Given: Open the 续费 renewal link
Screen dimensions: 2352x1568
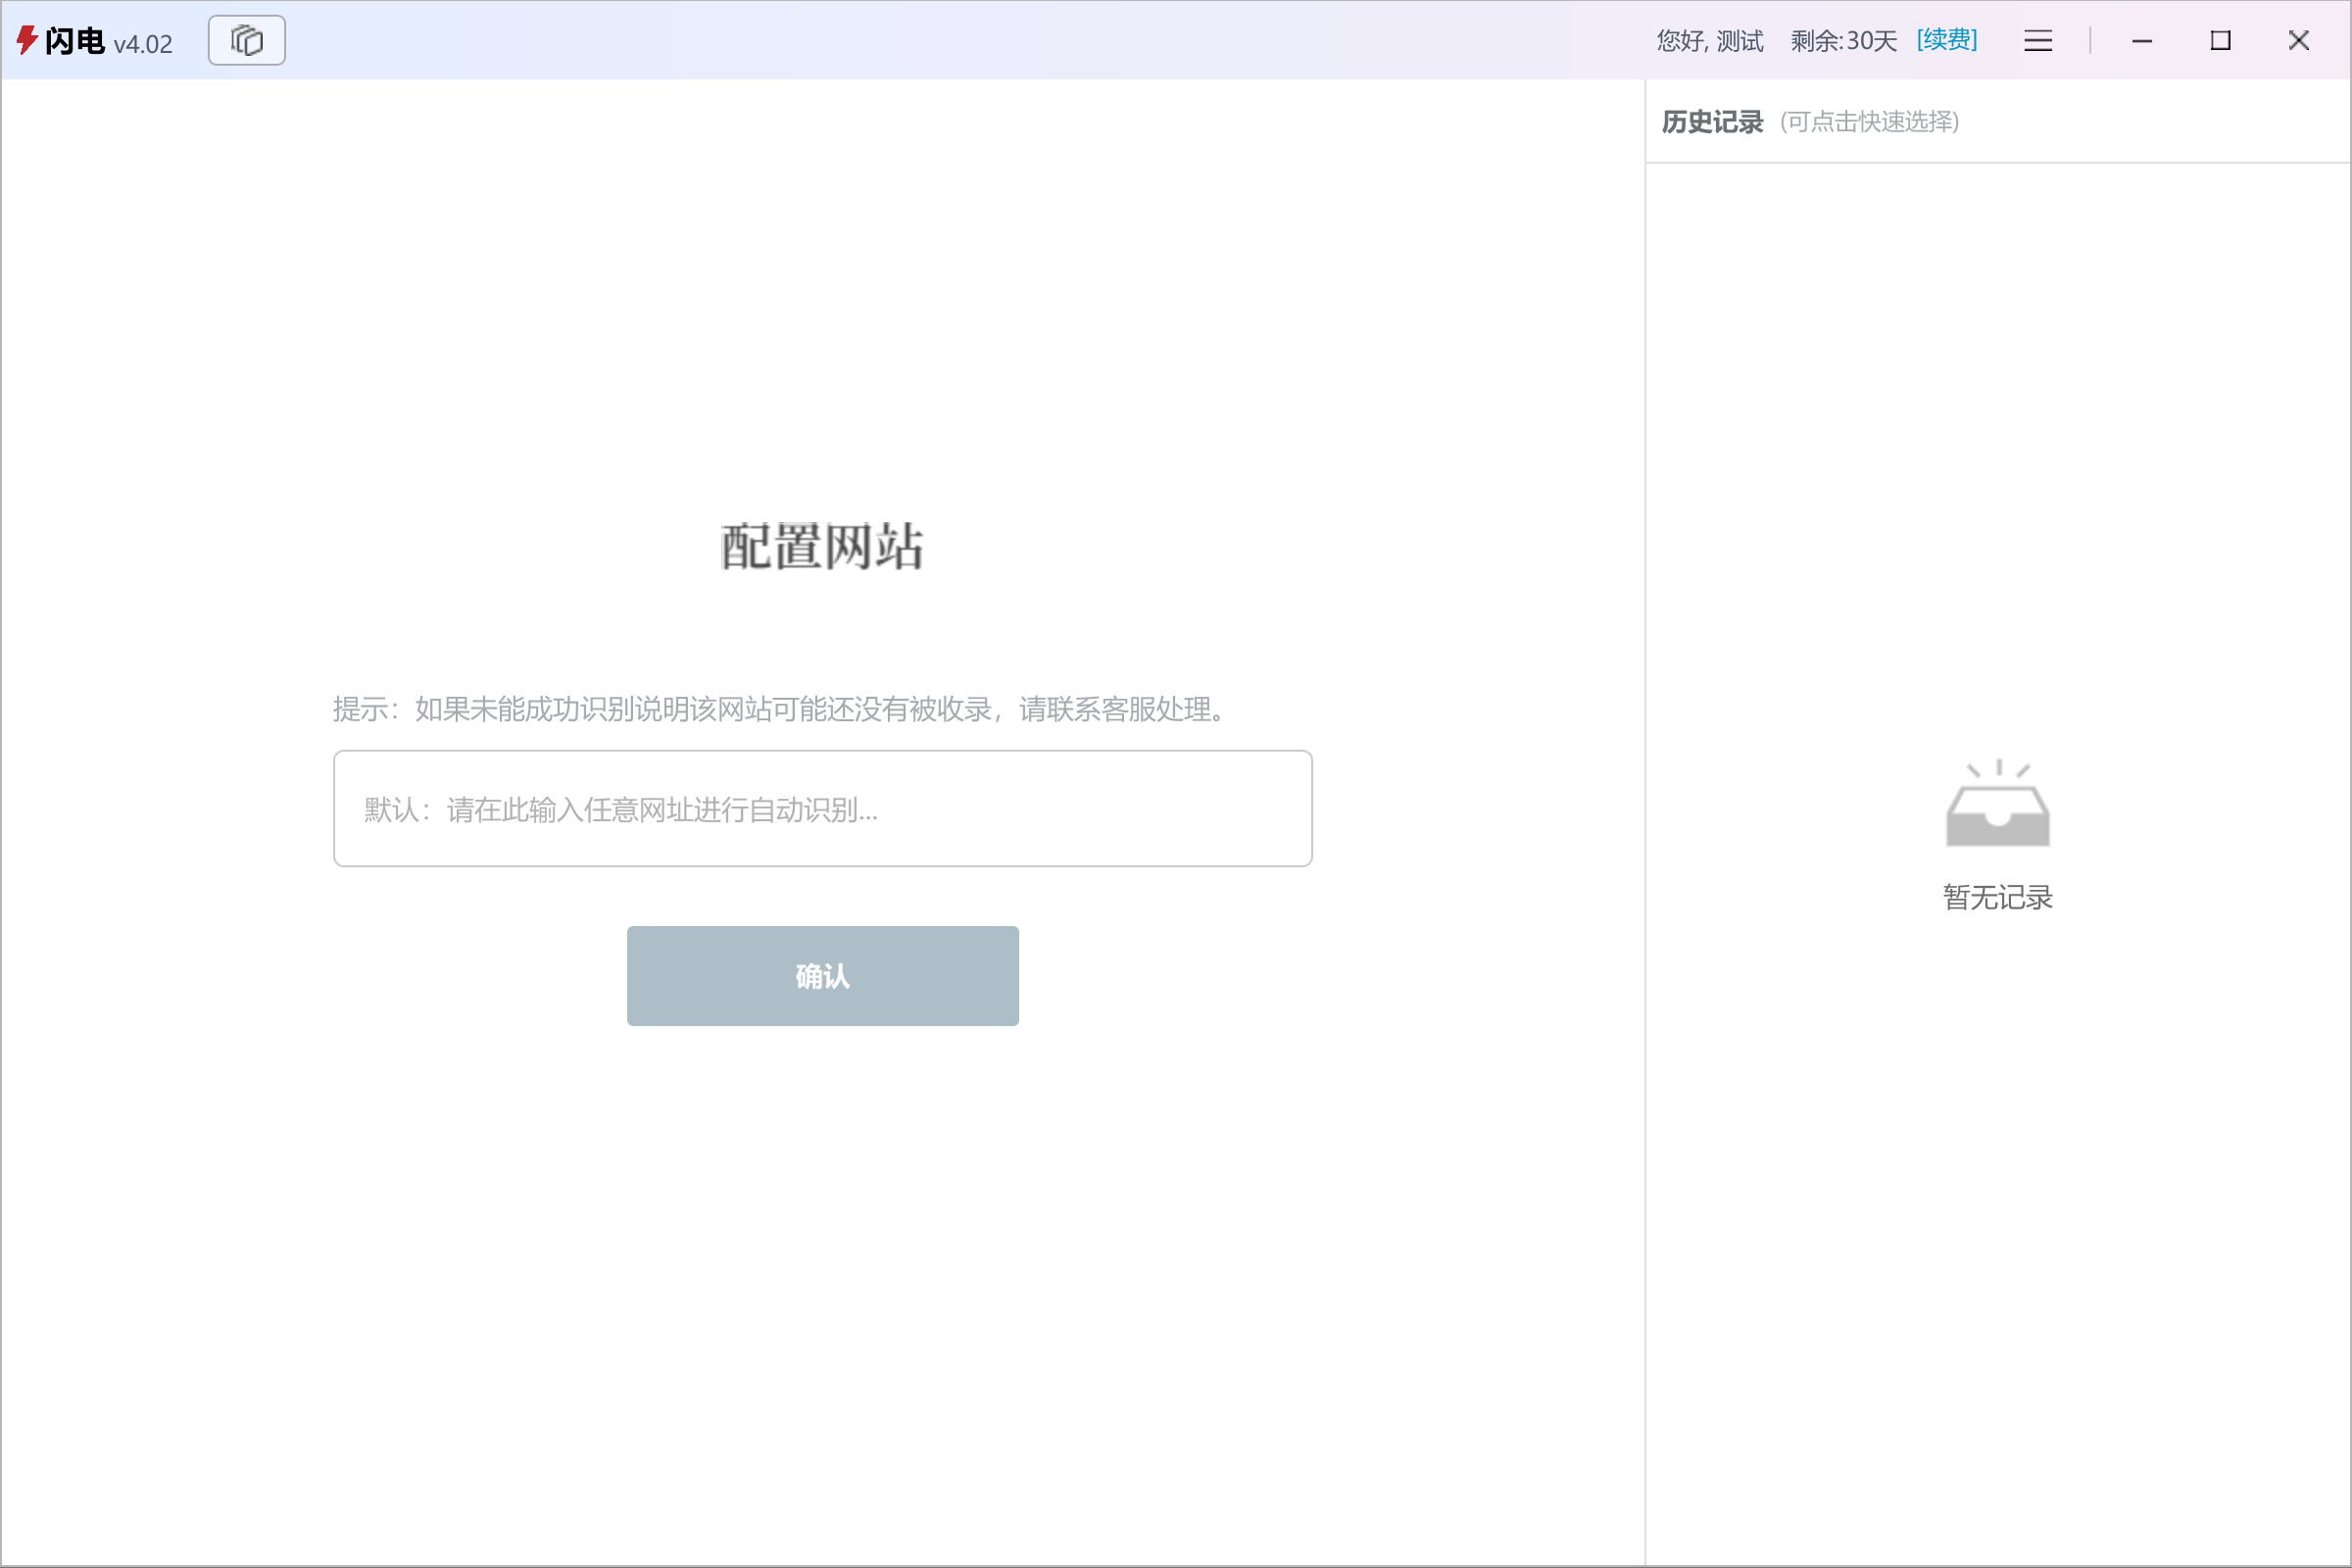Looking at the screenshot, I should (1945, 40).
